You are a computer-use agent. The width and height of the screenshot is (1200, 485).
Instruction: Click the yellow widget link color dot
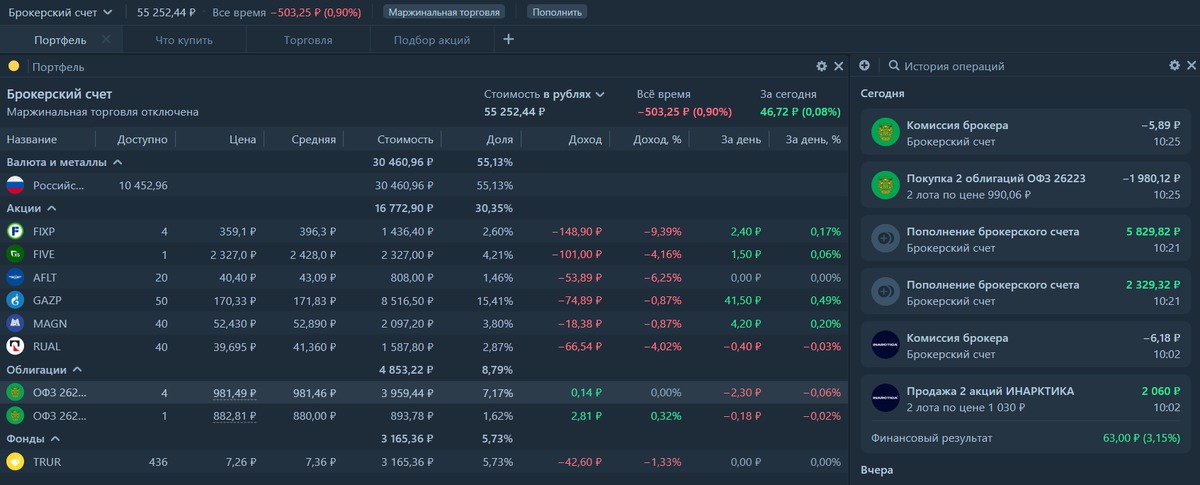pyautogui.click(x=14, y=66)
